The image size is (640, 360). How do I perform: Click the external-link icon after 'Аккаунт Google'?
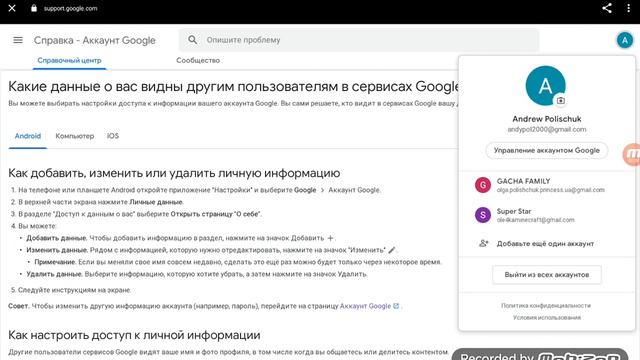pyautogui.click(x=396, y=306)
